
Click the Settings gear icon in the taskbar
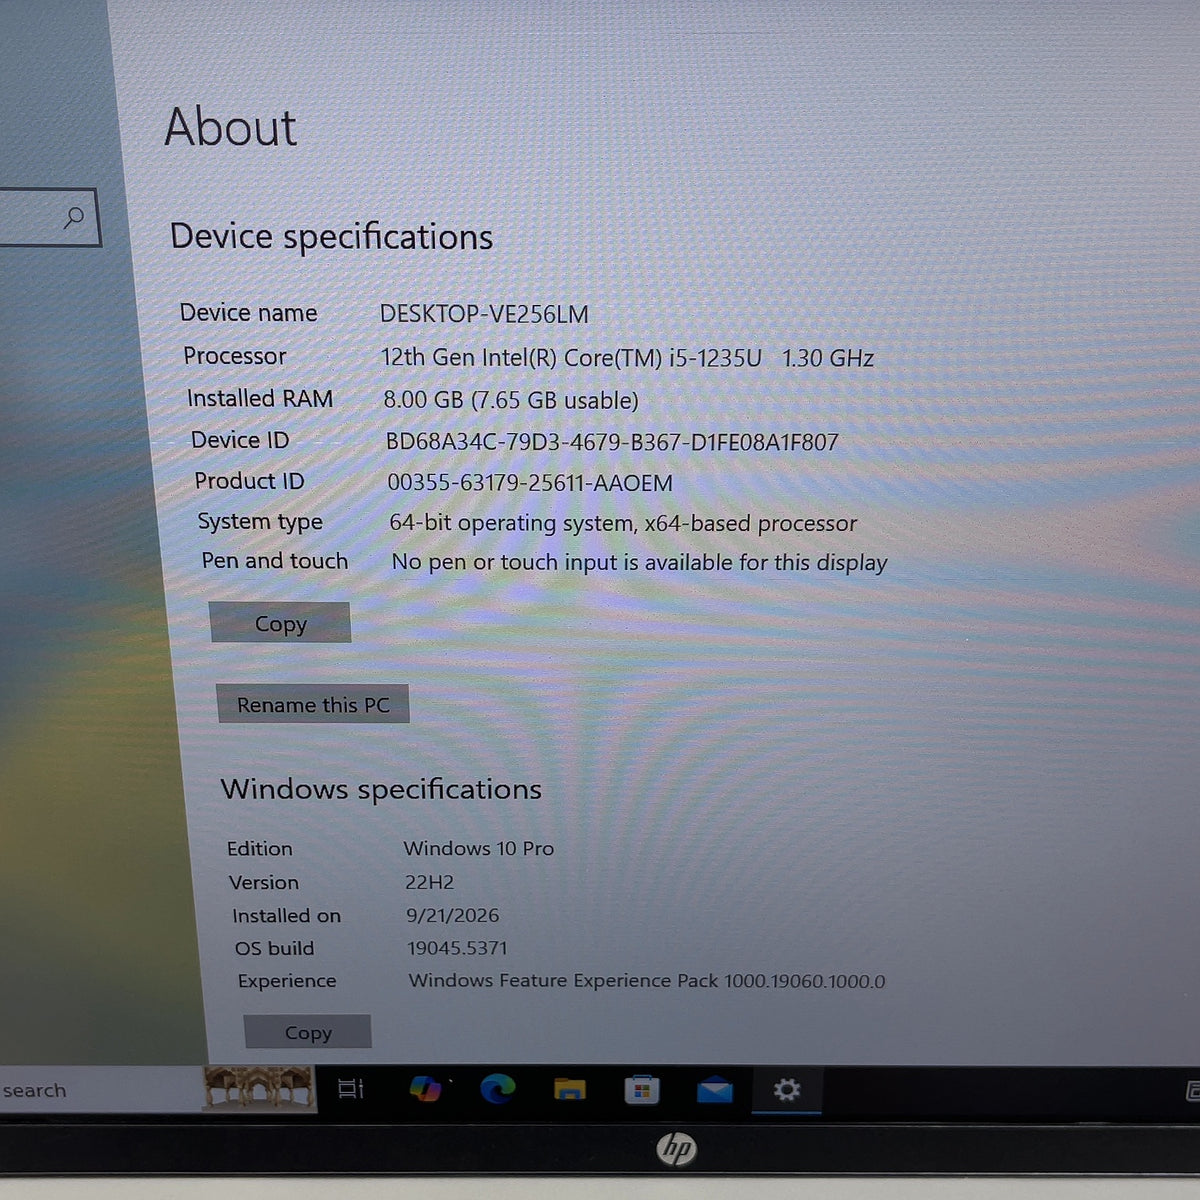click(787, 1089)
